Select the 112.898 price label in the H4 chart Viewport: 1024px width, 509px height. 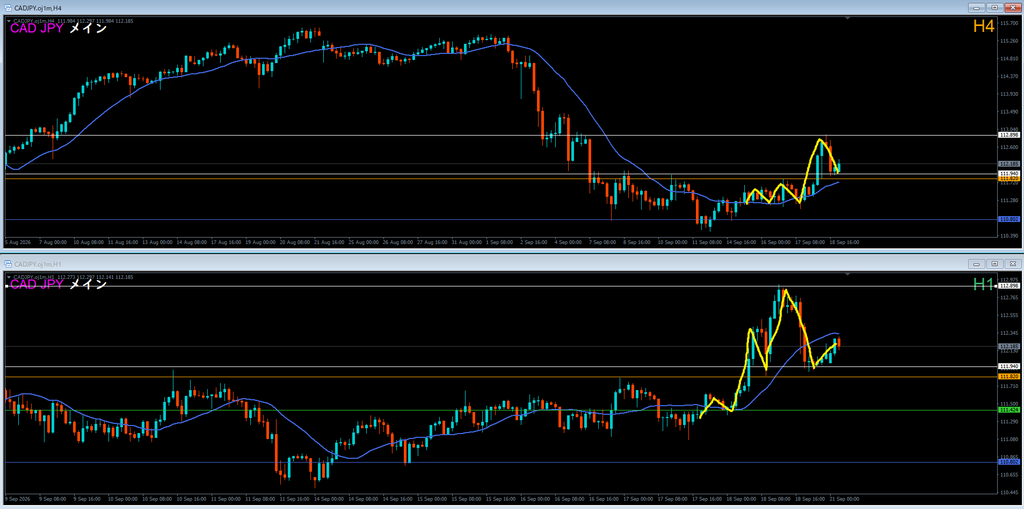click(x=1008, y=135)
